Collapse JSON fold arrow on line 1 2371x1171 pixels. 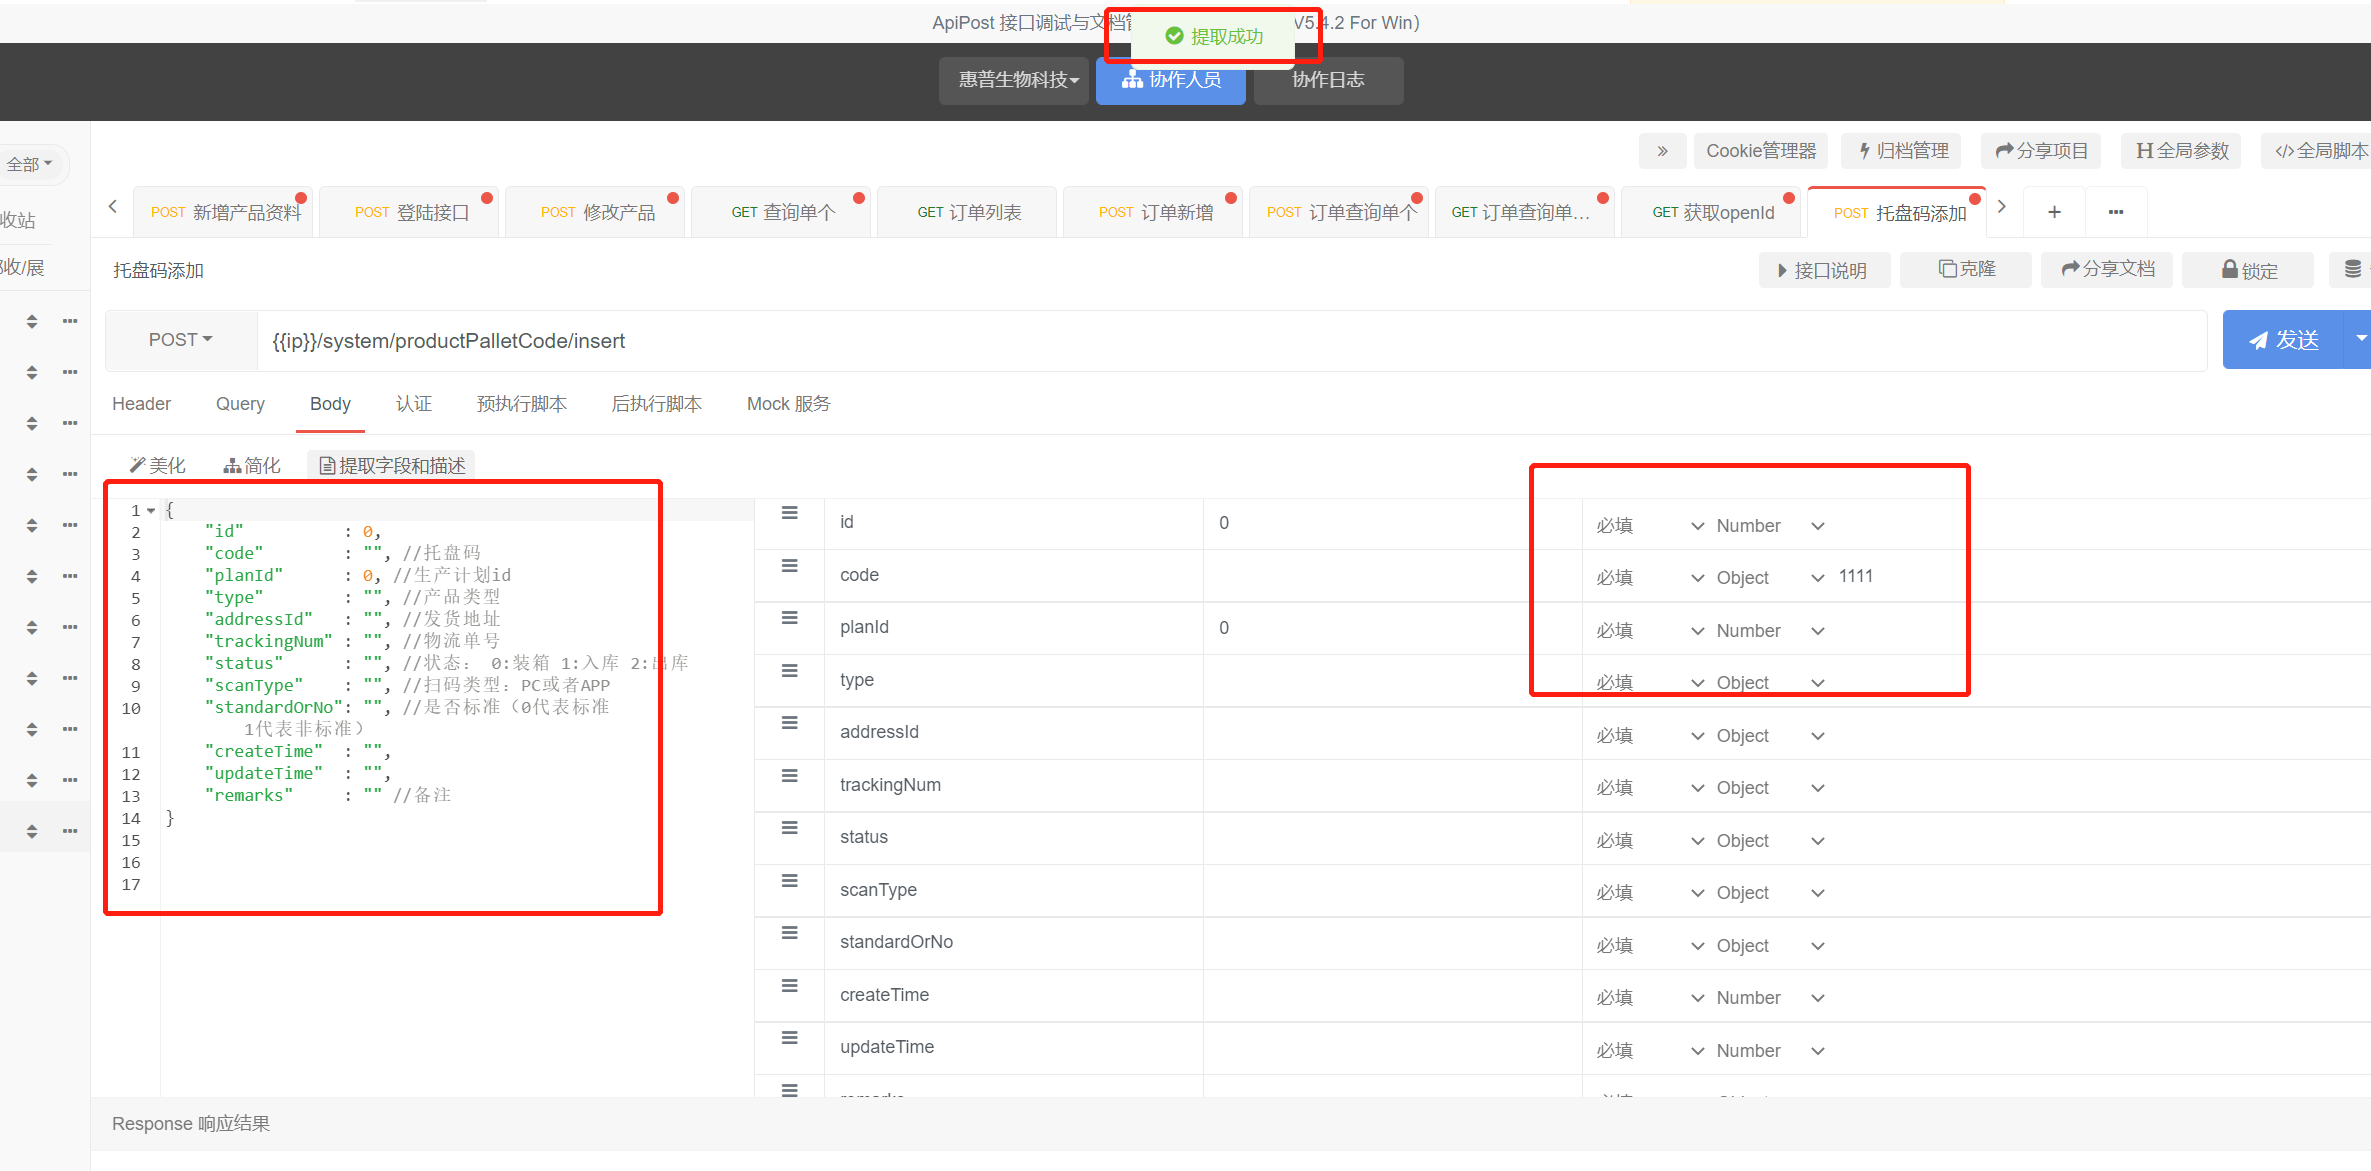(151, 510)
